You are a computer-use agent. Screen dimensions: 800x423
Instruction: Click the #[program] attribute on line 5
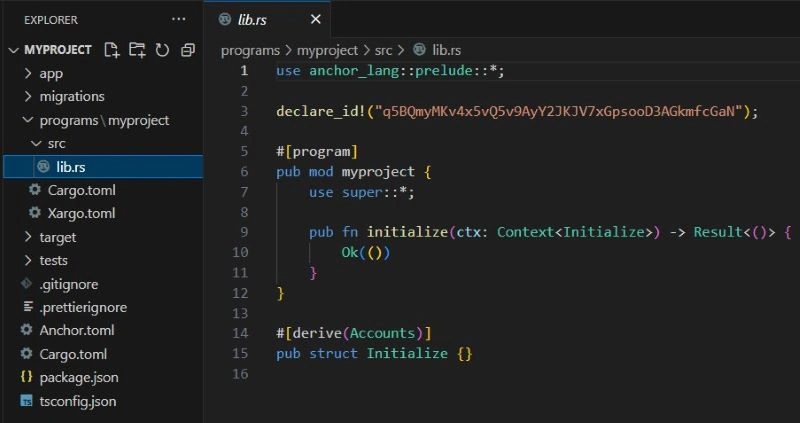point(317,152)
